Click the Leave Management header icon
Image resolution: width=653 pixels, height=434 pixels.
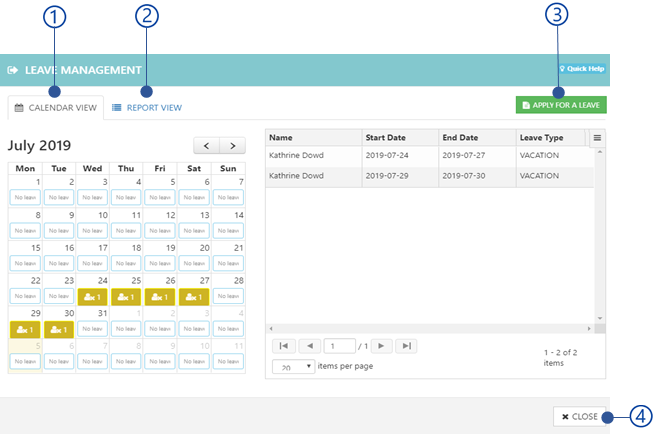coord(12,70)
